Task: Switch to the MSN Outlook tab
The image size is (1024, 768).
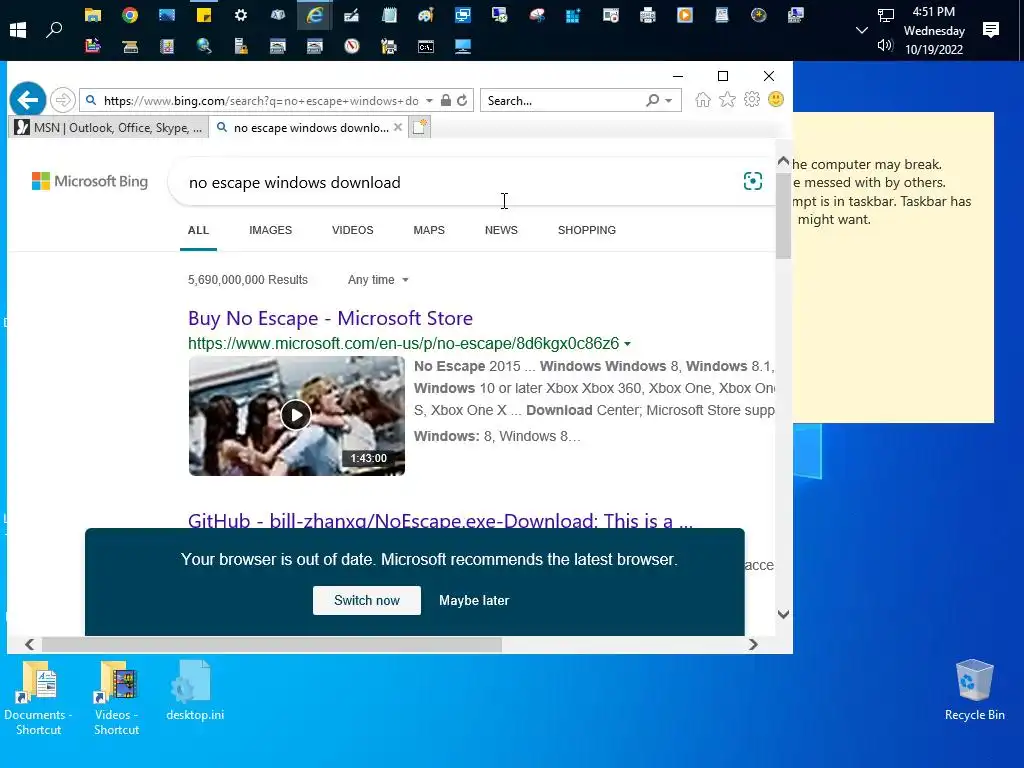Action: point(109,127)
